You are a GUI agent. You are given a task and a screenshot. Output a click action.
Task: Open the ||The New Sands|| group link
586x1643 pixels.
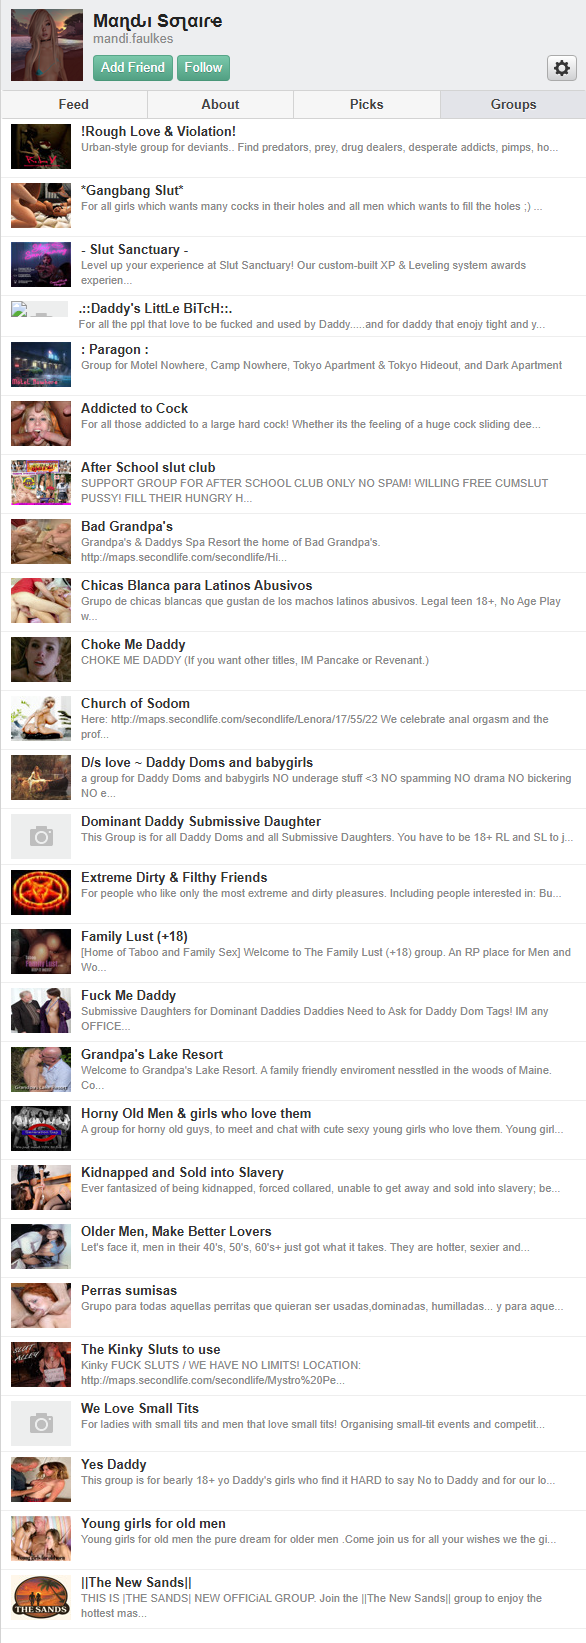tap(136, 1582)
